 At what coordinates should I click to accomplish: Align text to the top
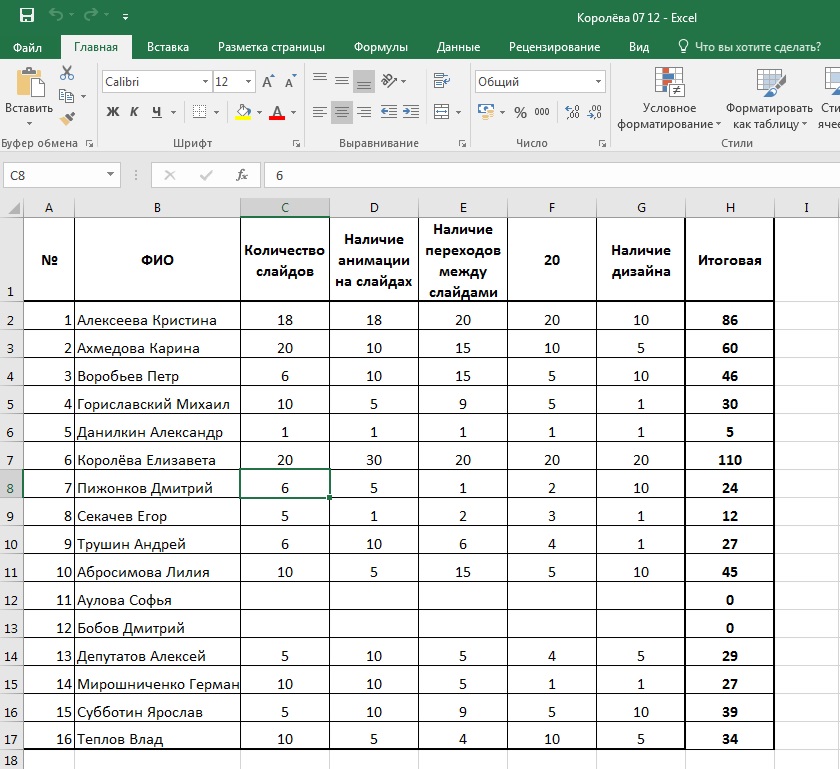point(320,81)
